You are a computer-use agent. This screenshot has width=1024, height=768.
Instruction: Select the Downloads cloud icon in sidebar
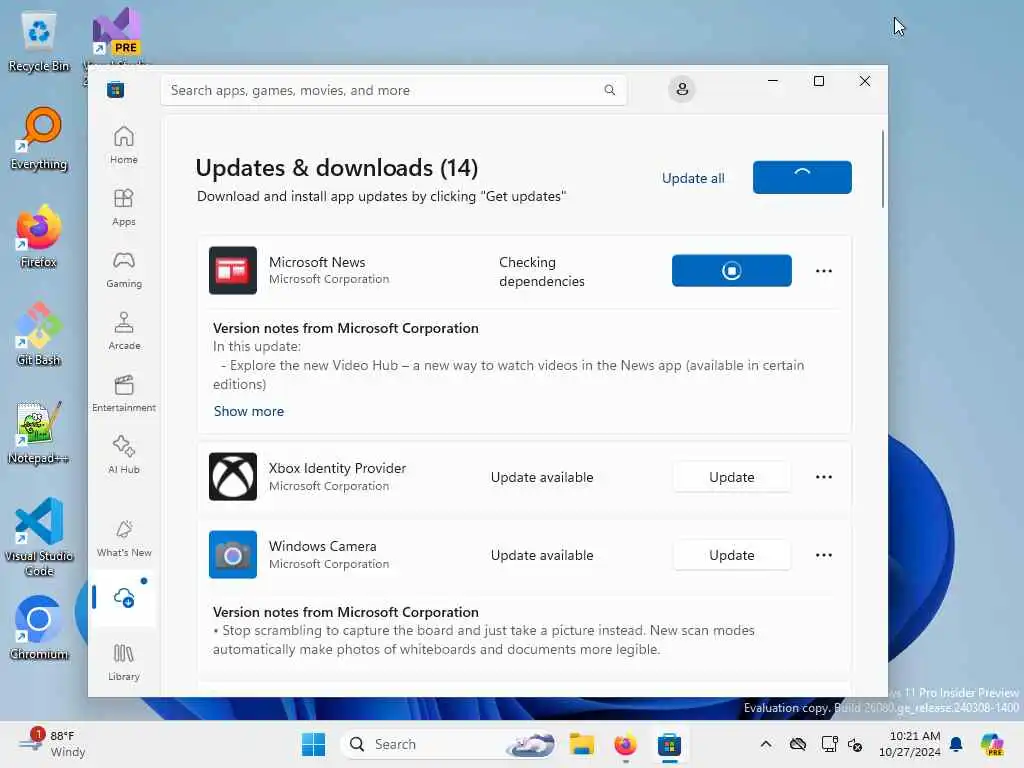pos(123,598)
